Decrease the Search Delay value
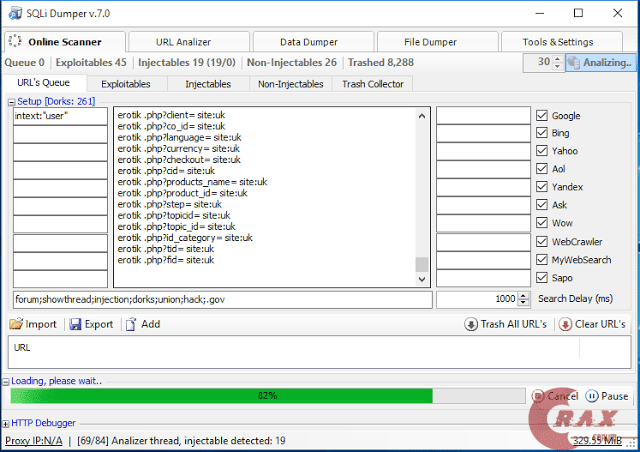640x452 pixels. (x=523, y=303)
